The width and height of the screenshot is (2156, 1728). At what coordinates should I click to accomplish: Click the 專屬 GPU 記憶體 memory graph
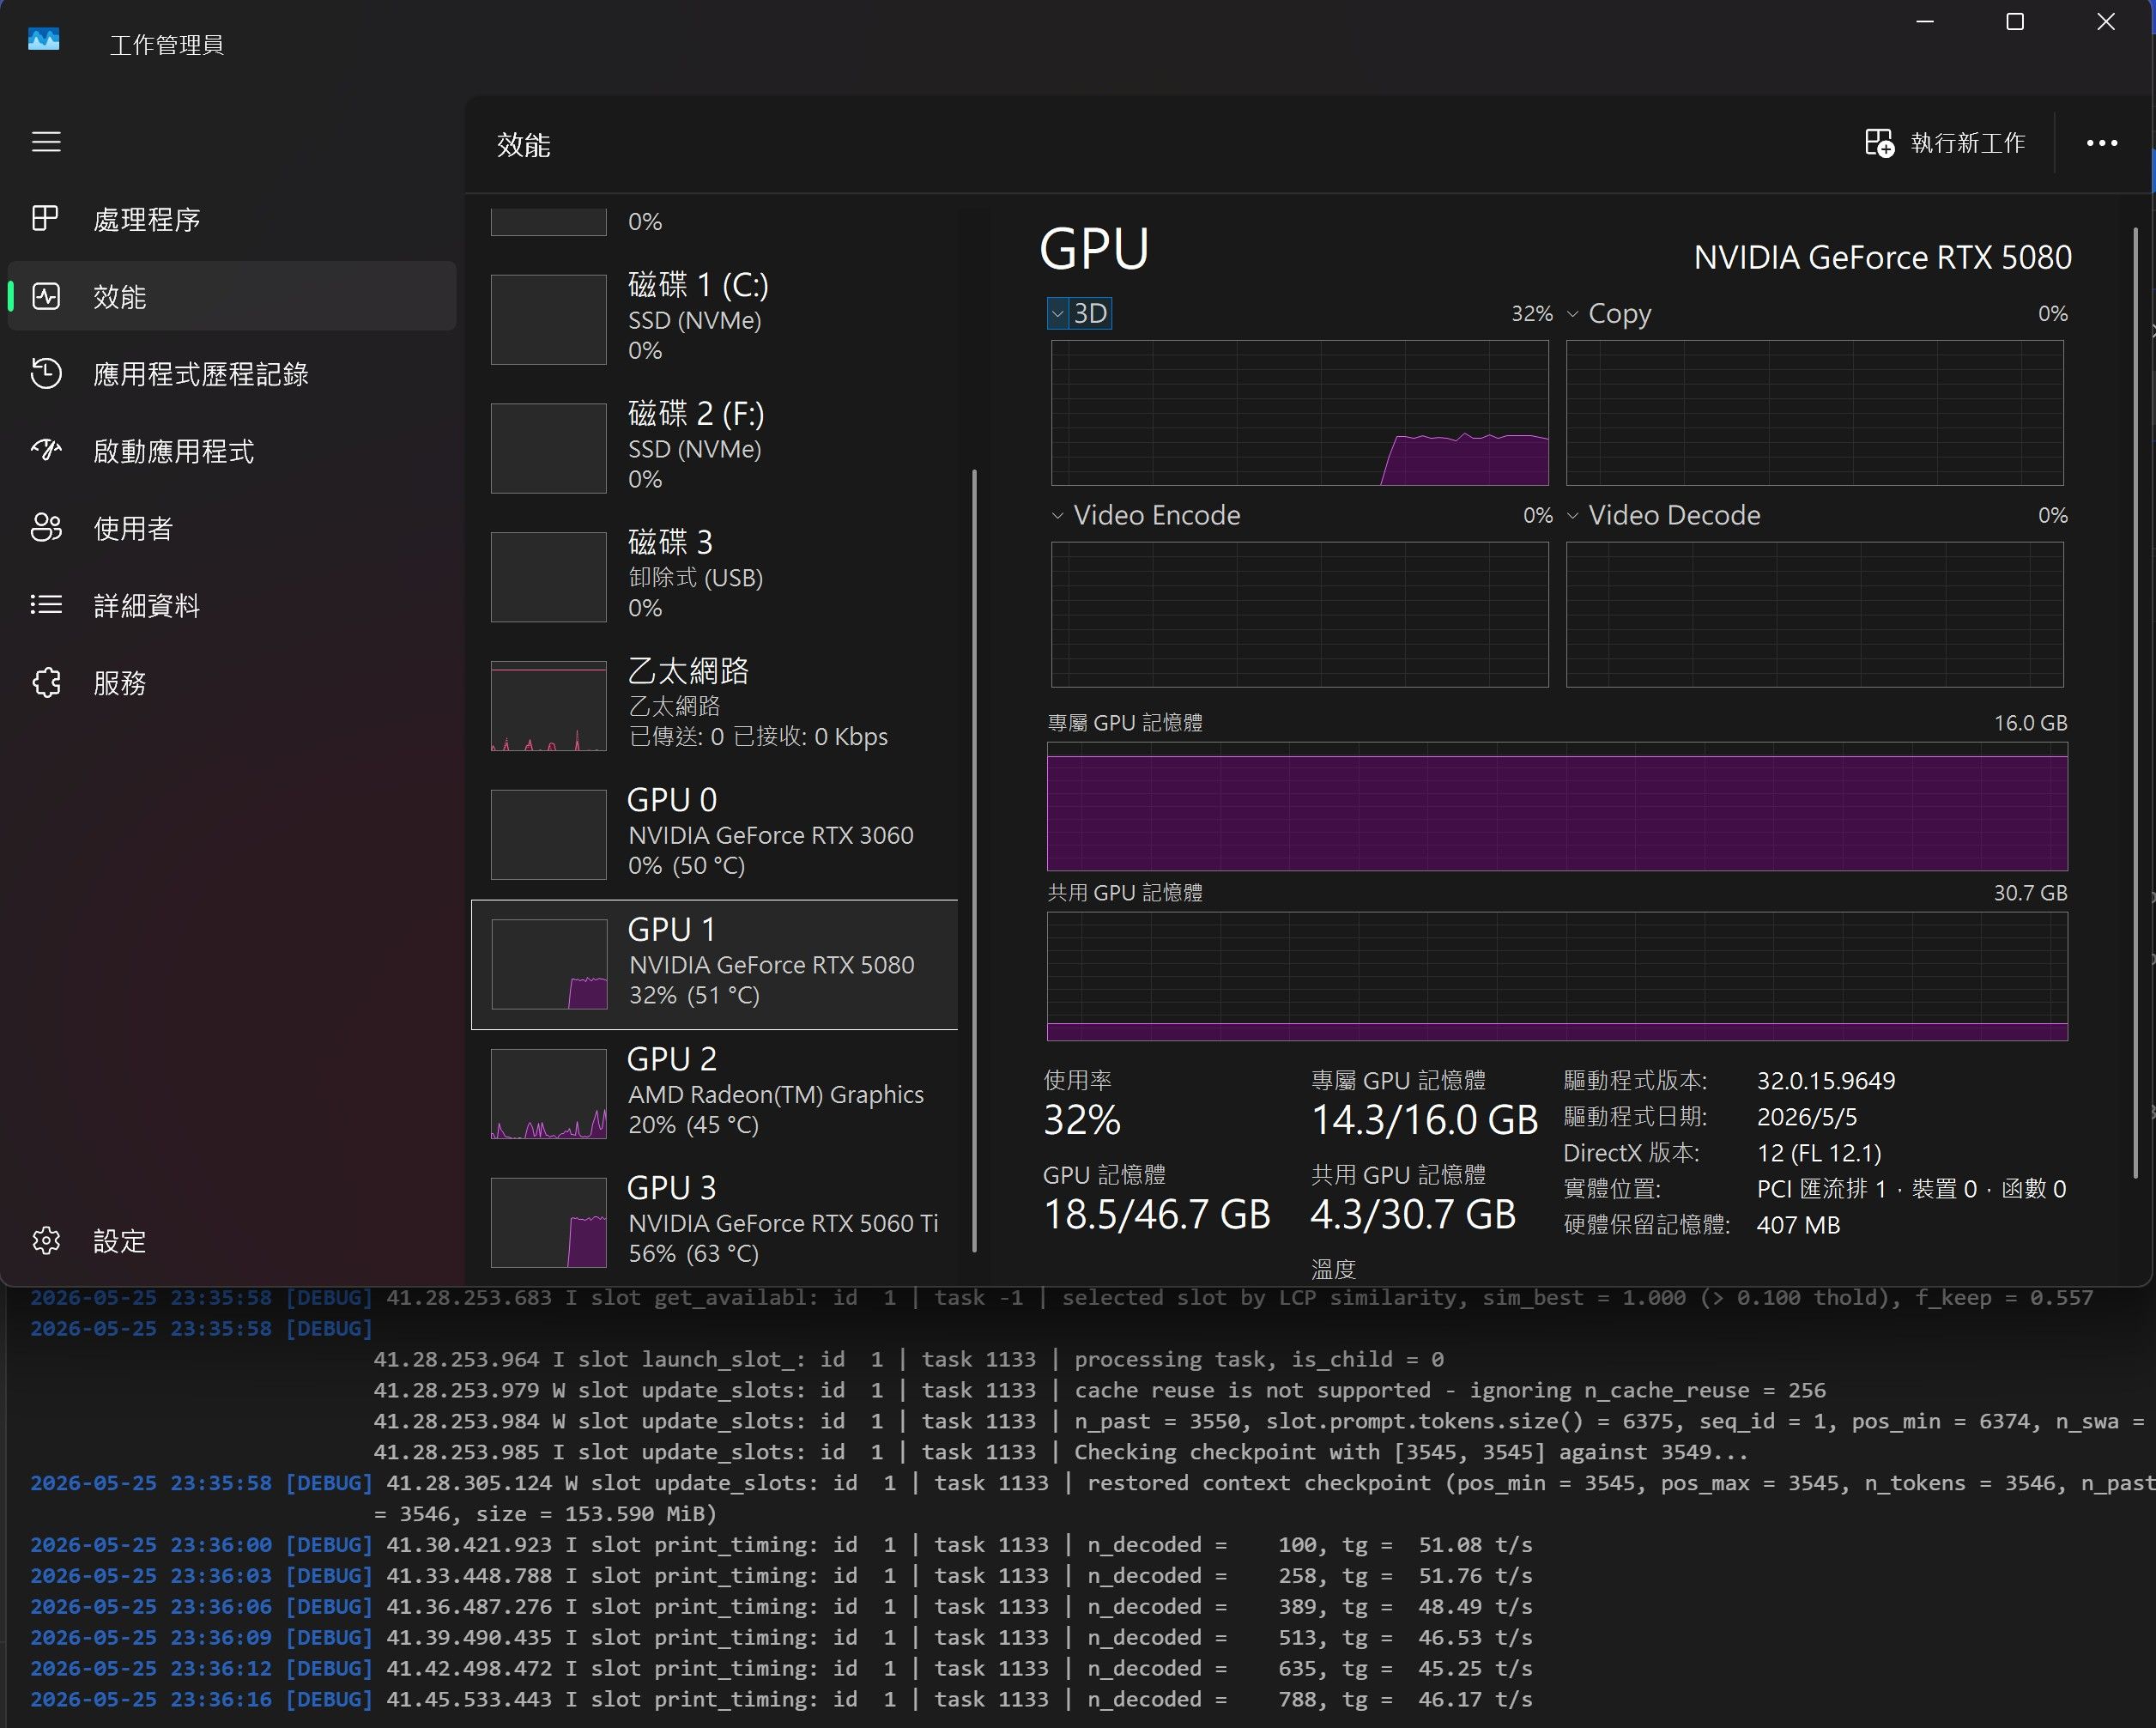(x=1557, y=806)
